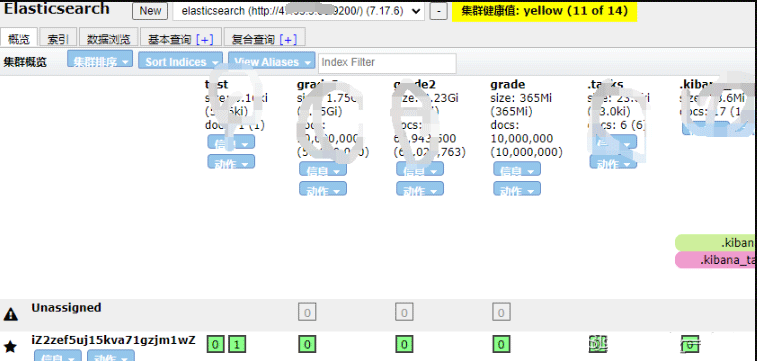Viewport: 757px width, 361px height.
Task: Click the yellow cluster health status badge
Action: click(545, 11)
